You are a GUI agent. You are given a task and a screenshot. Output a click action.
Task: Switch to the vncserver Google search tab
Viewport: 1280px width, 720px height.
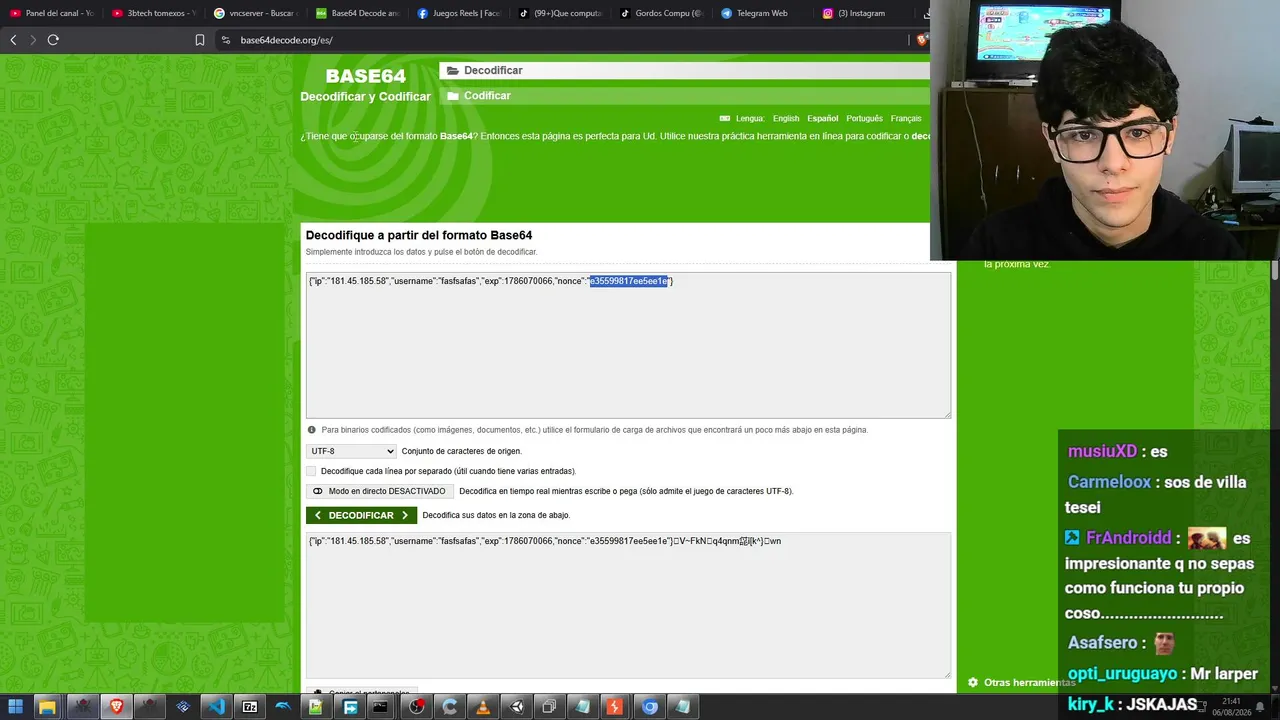click(255, 13)
